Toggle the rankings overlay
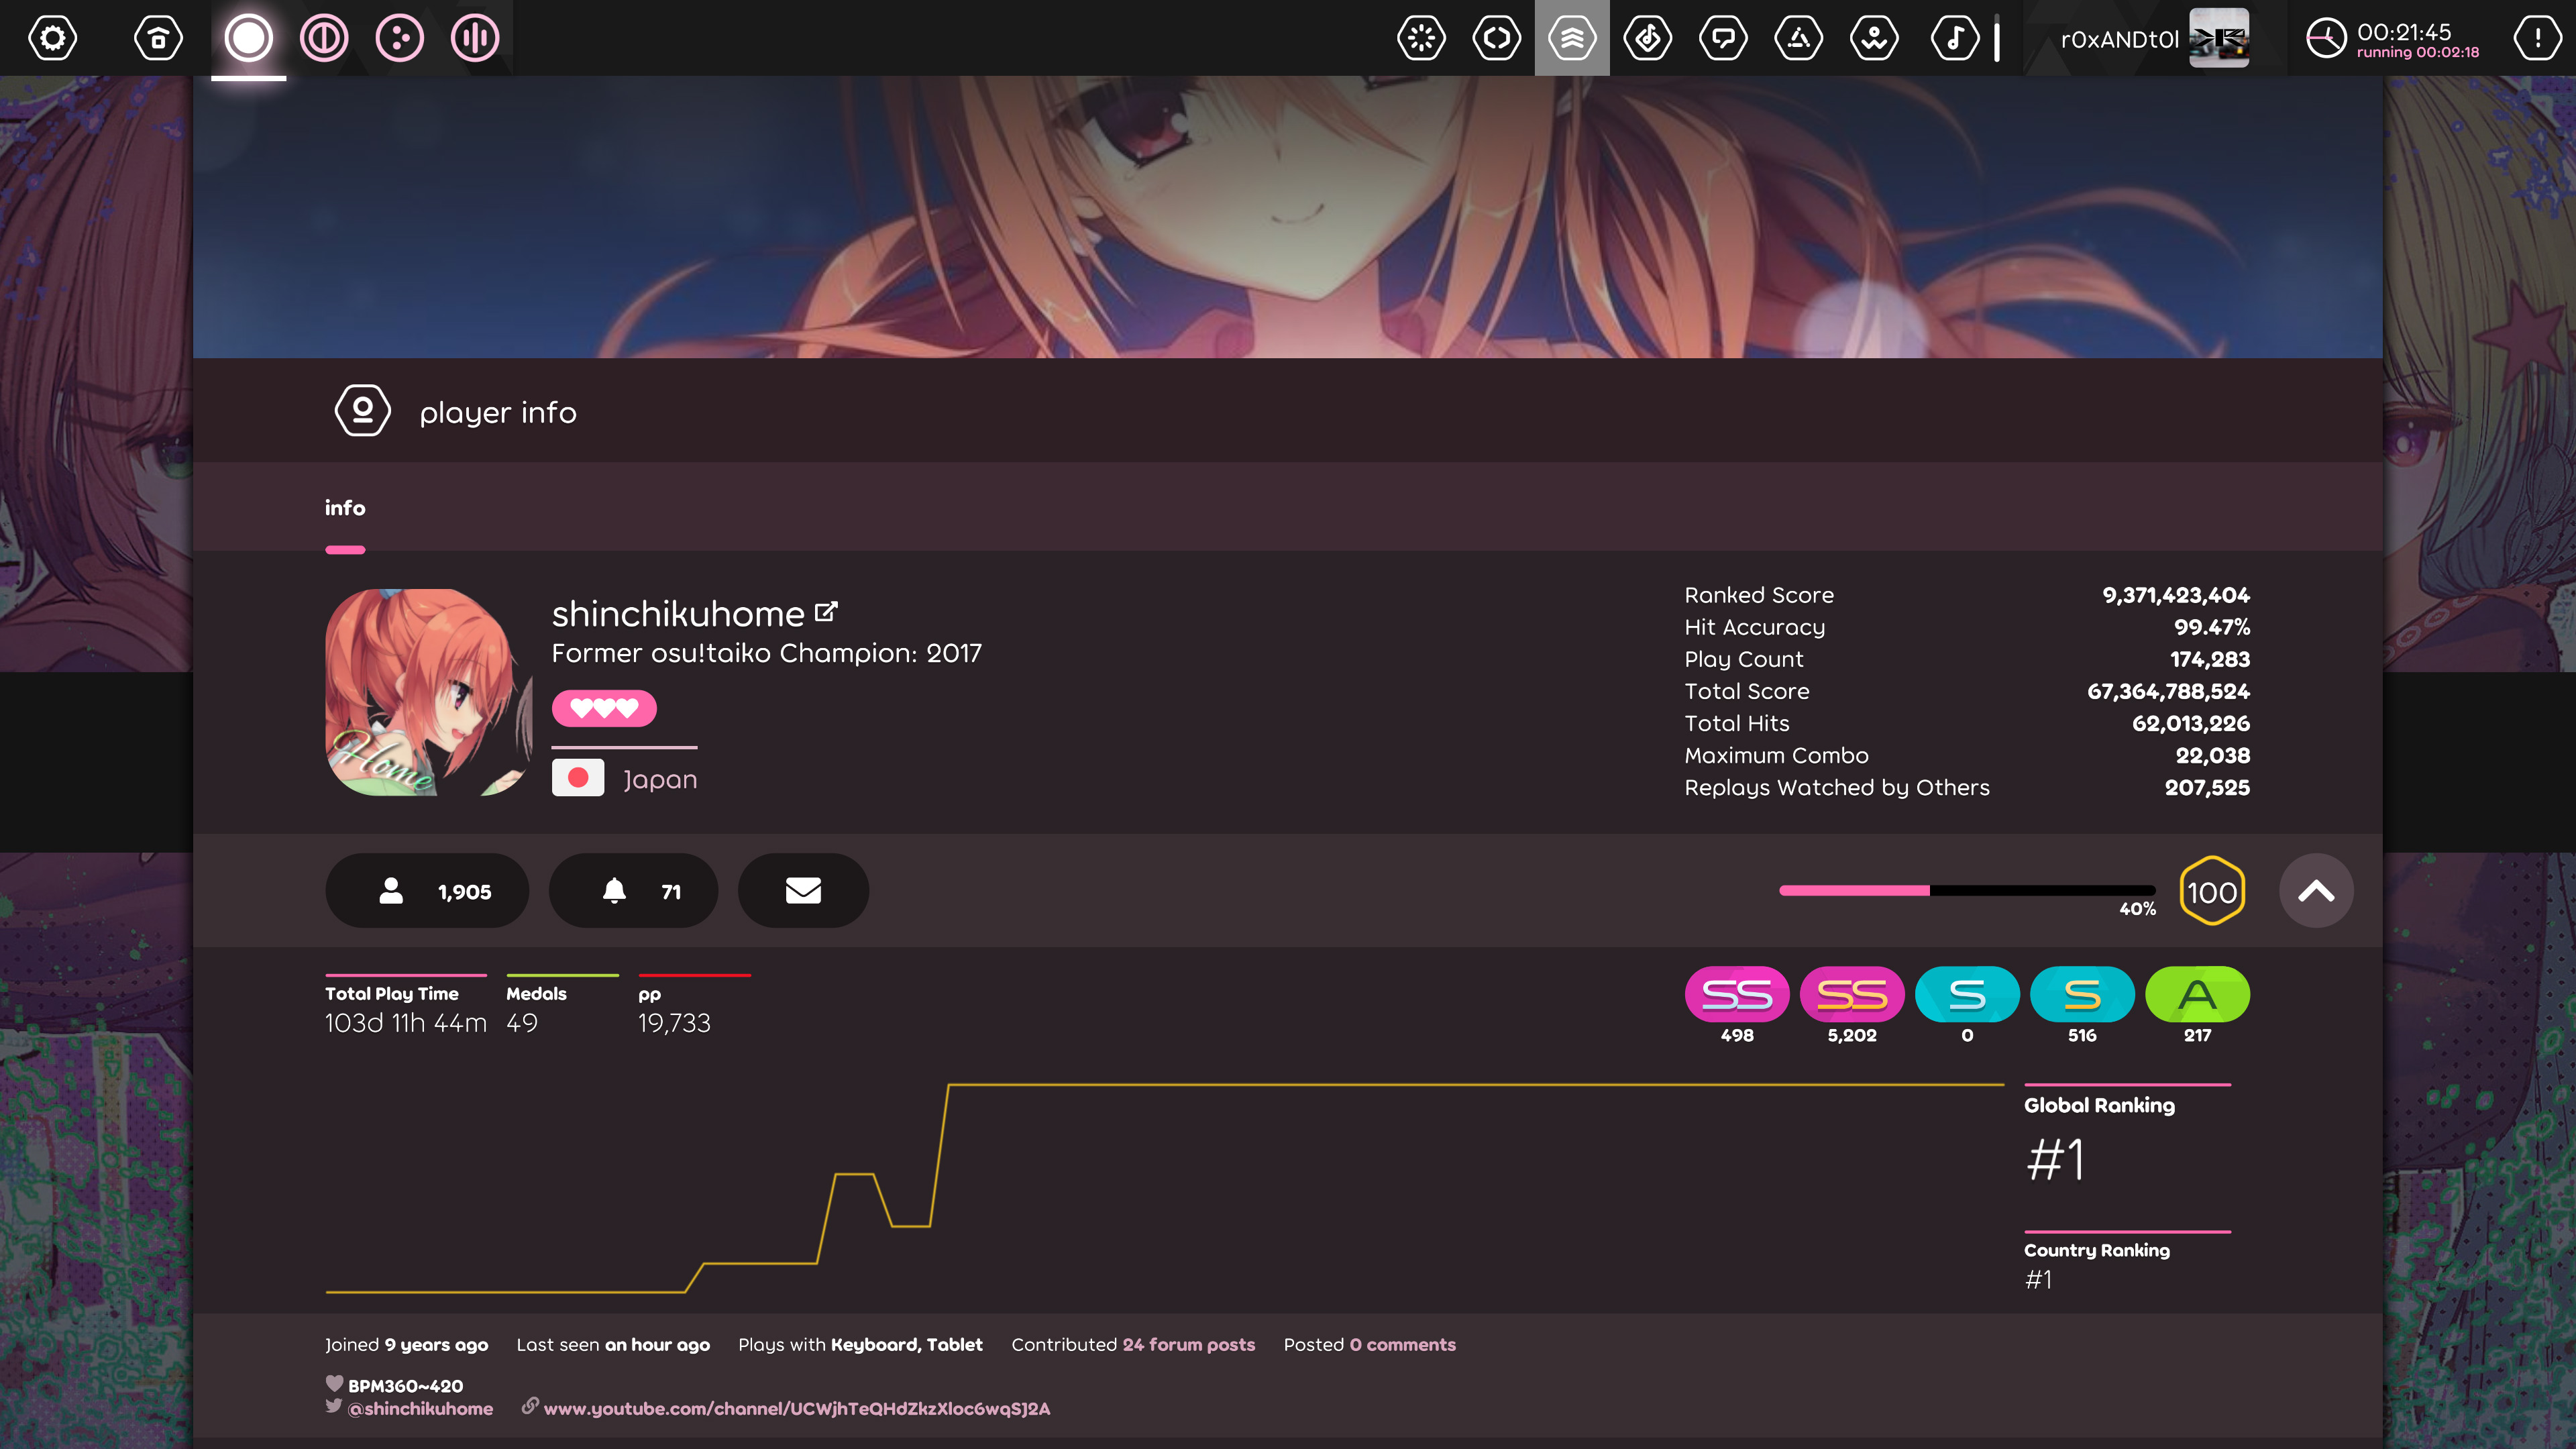The image size is (2576, 1449). click(1573, 38)
